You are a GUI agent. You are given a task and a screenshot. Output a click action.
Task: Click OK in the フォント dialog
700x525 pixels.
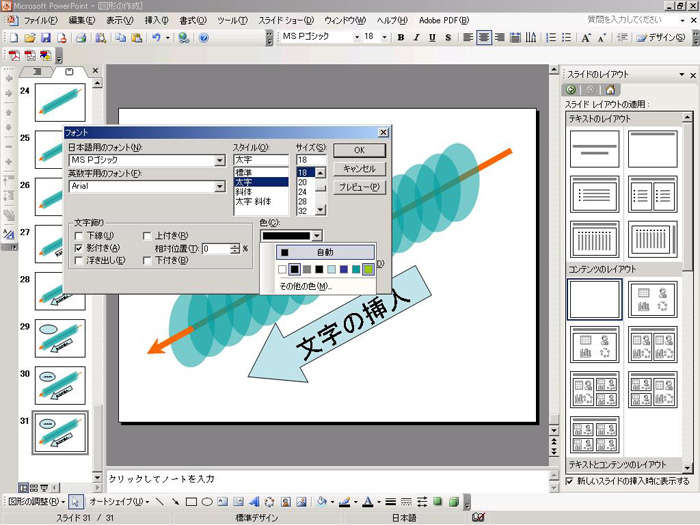tap(359, 150)
